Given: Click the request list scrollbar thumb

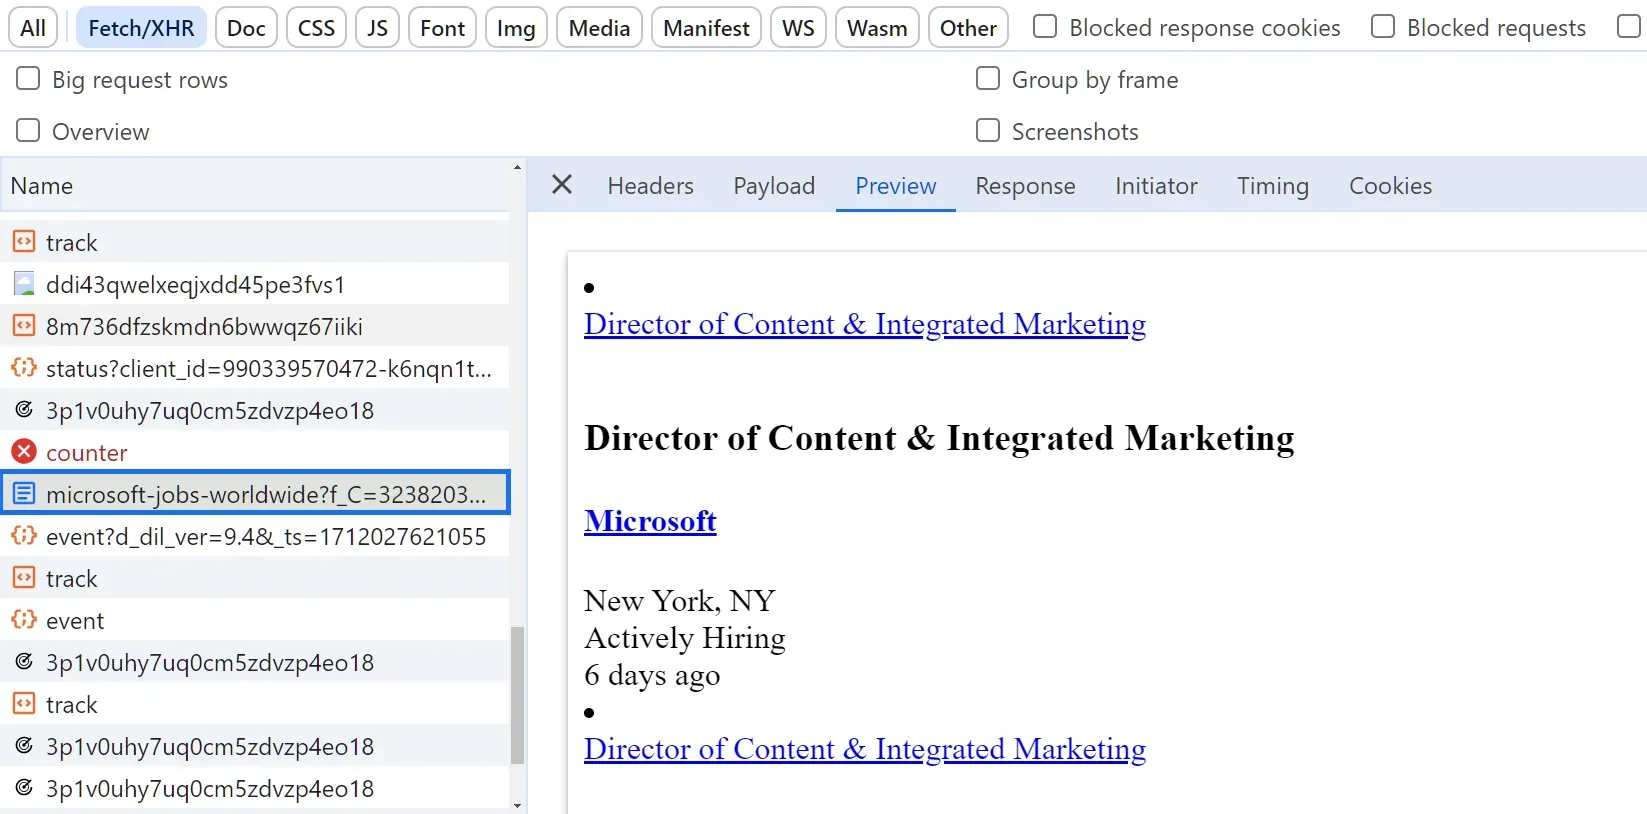Looking at the screenshot, I should 517,695.
